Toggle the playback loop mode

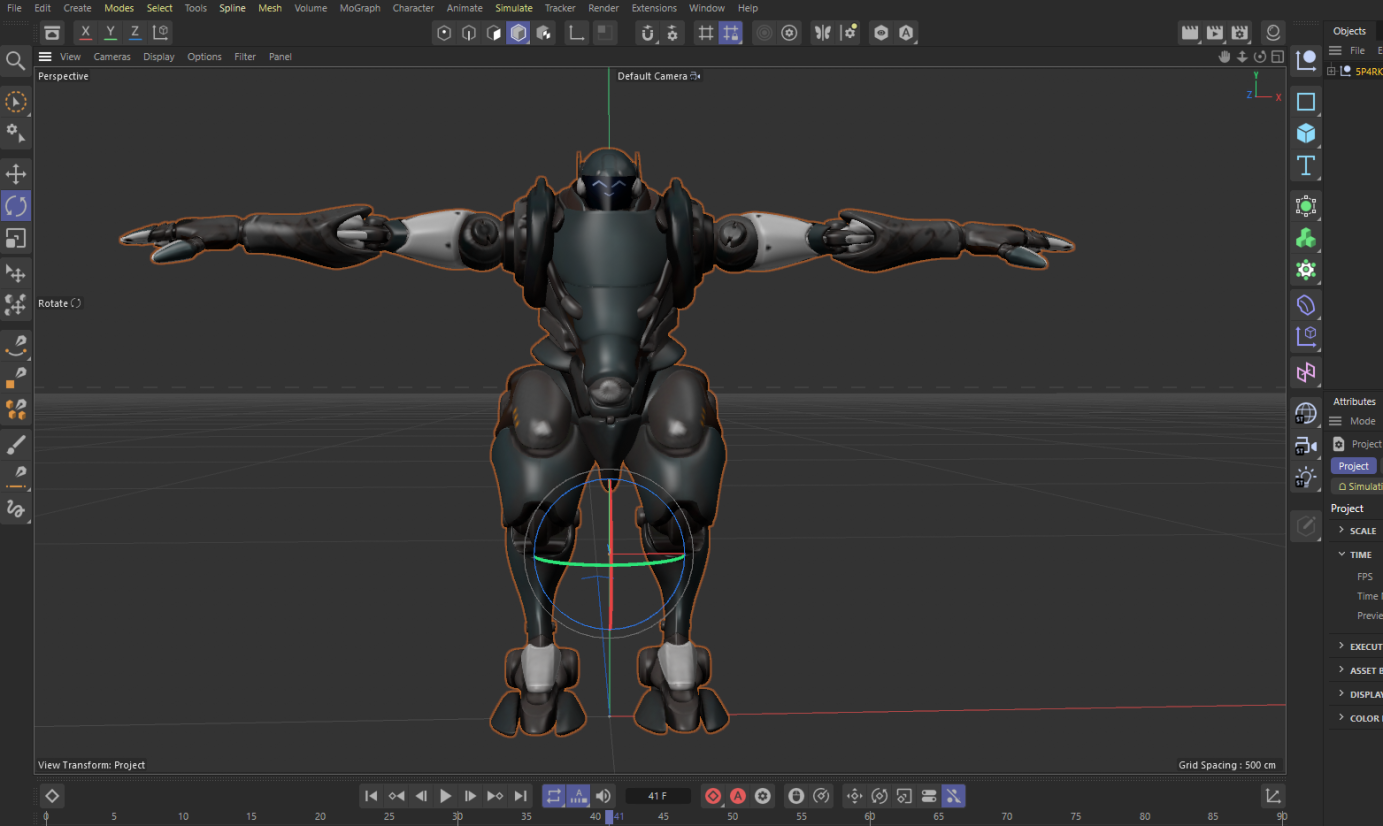(x=553, y=795)
